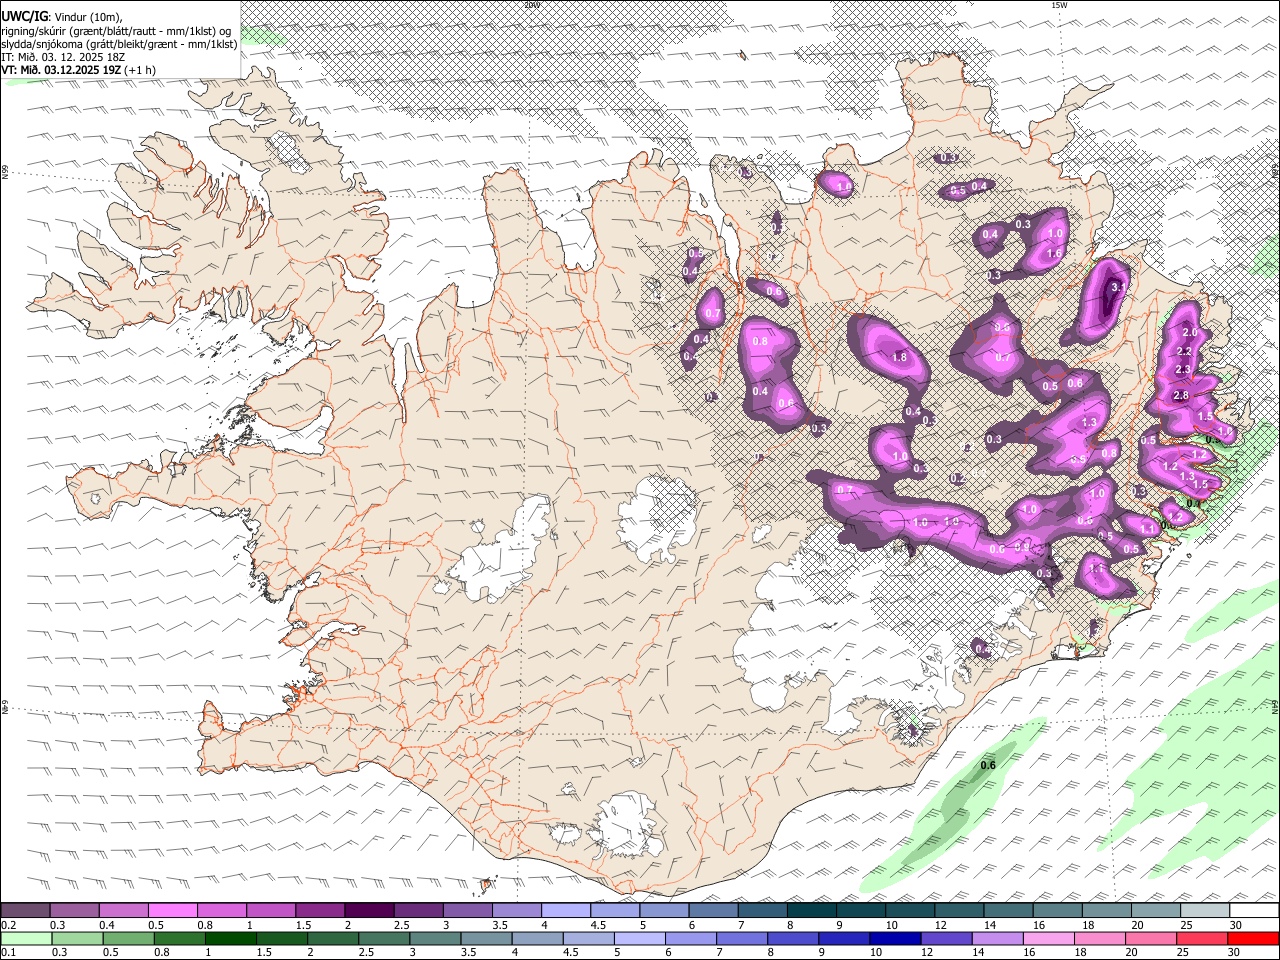1280x960 pixels.
Task: Click the green '0.6' rain value offshore southeast
Action: pyautogui.click(x=988, y=766)
